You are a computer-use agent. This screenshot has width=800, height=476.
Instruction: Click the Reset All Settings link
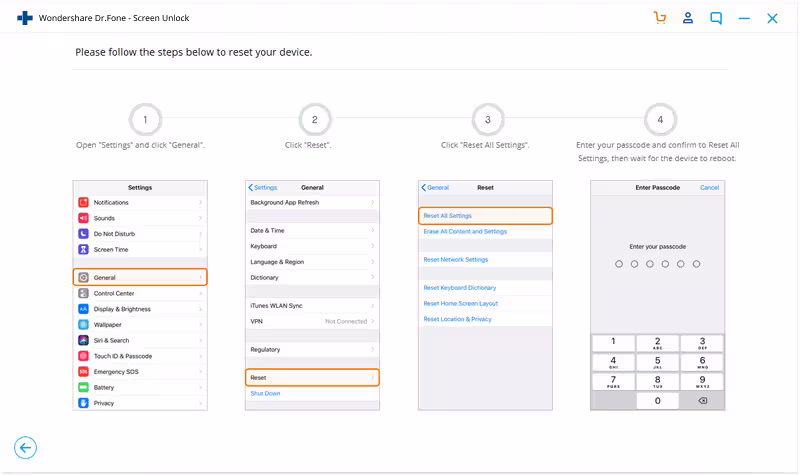coord(447,216)
